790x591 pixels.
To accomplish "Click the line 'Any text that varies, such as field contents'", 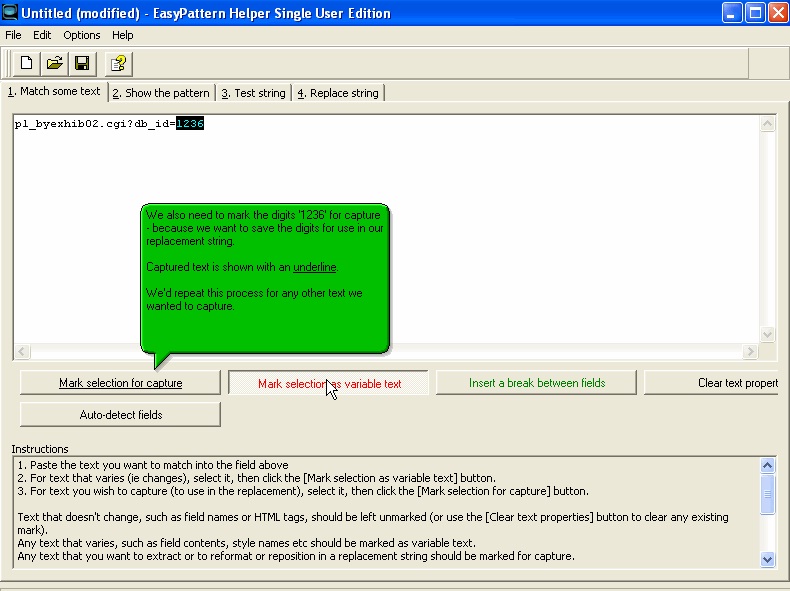I will point(246,543).
